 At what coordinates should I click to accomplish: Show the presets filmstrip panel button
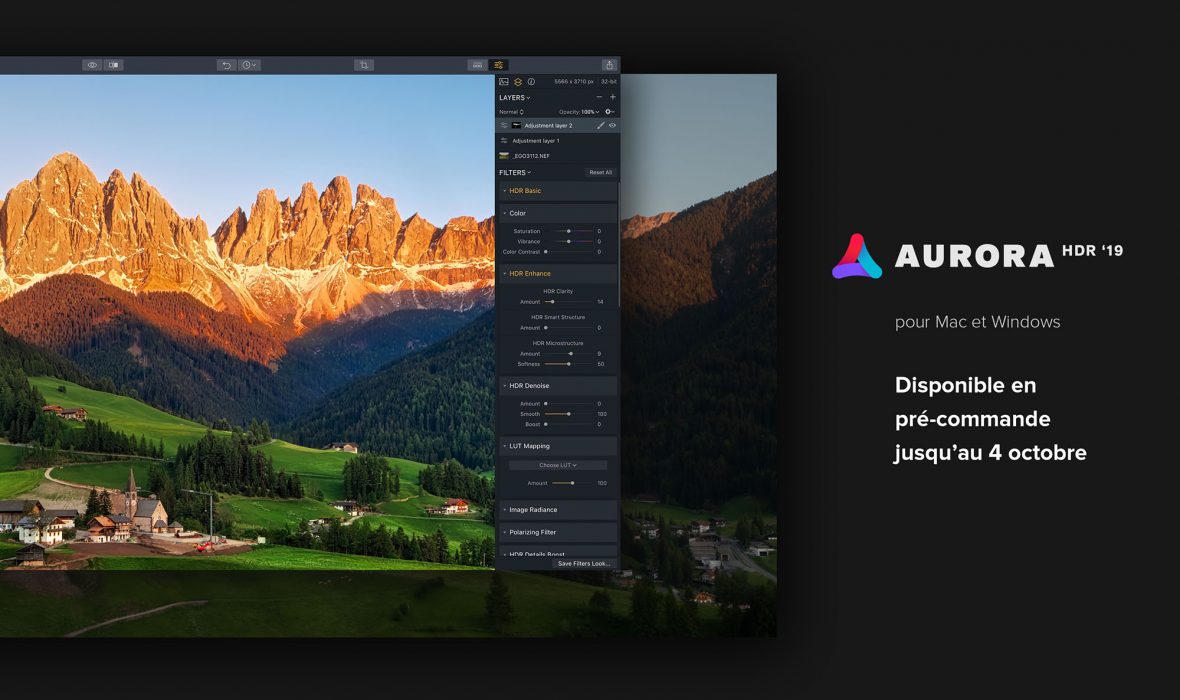(478, 65)
